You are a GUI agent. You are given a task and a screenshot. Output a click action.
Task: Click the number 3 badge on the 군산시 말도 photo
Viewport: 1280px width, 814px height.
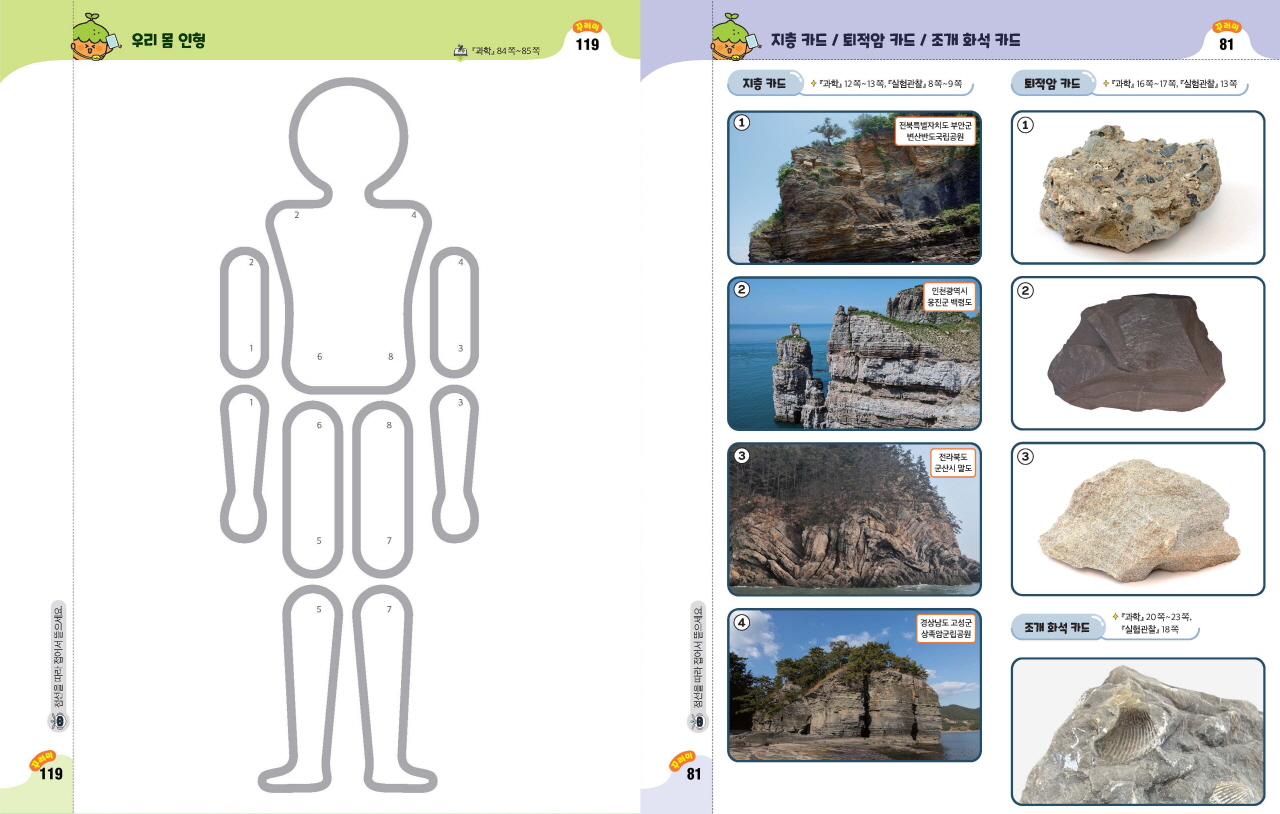coord(742,456)
